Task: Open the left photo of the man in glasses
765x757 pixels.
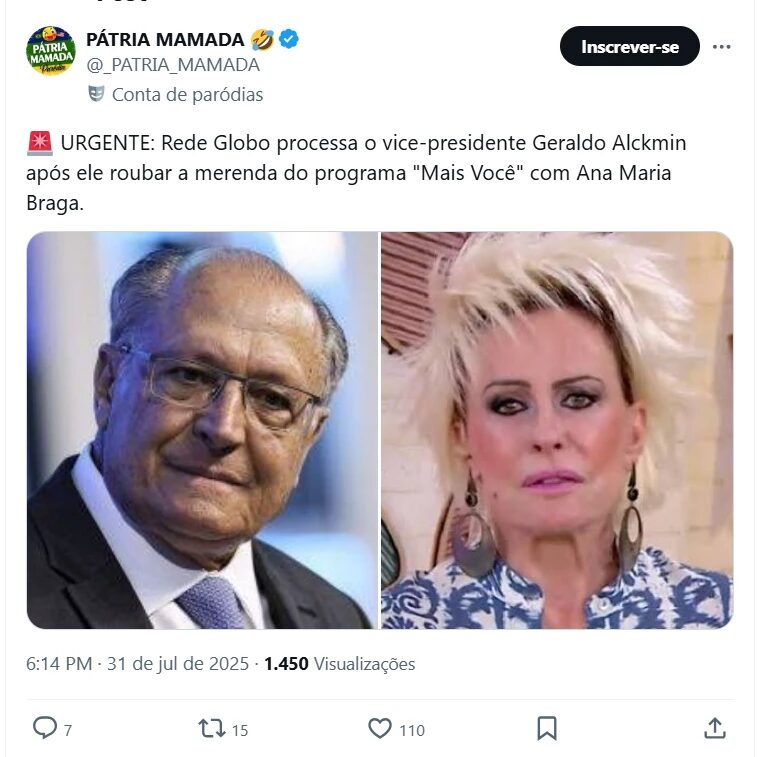Action: pyautogui.click(x=202, y=430)
